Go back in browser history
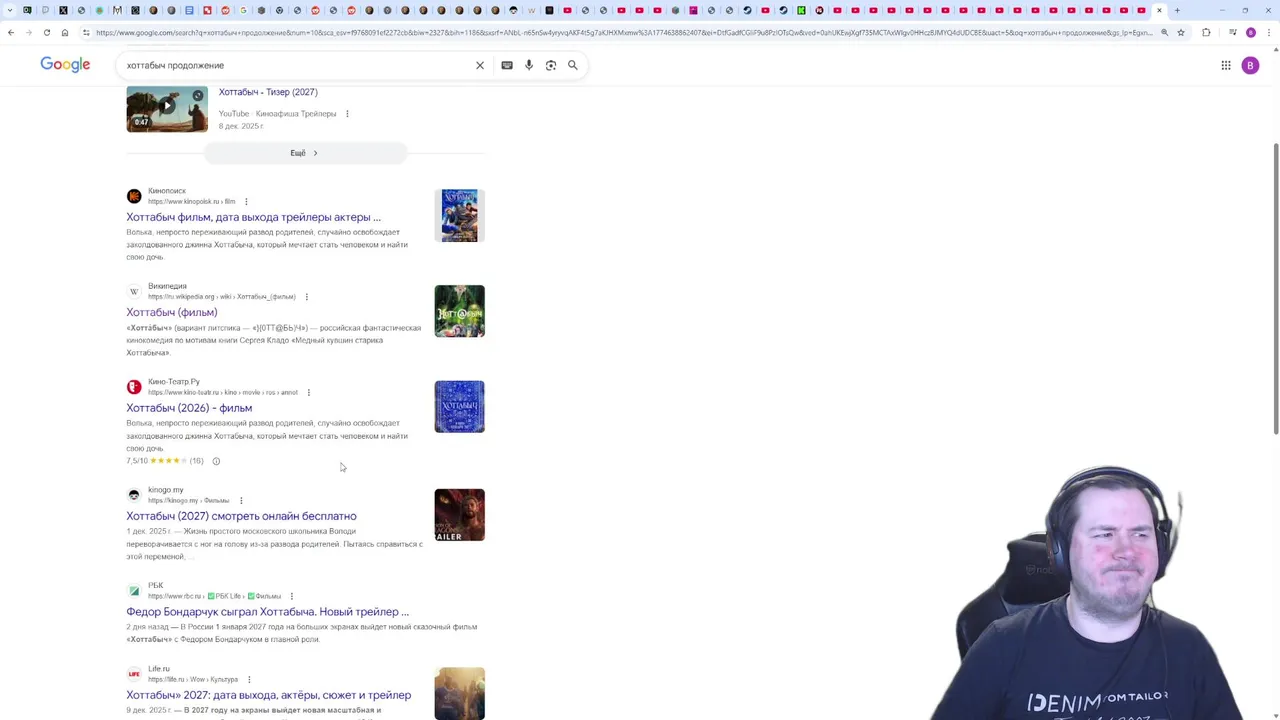Screen dimensions: 1280x720 11,32
